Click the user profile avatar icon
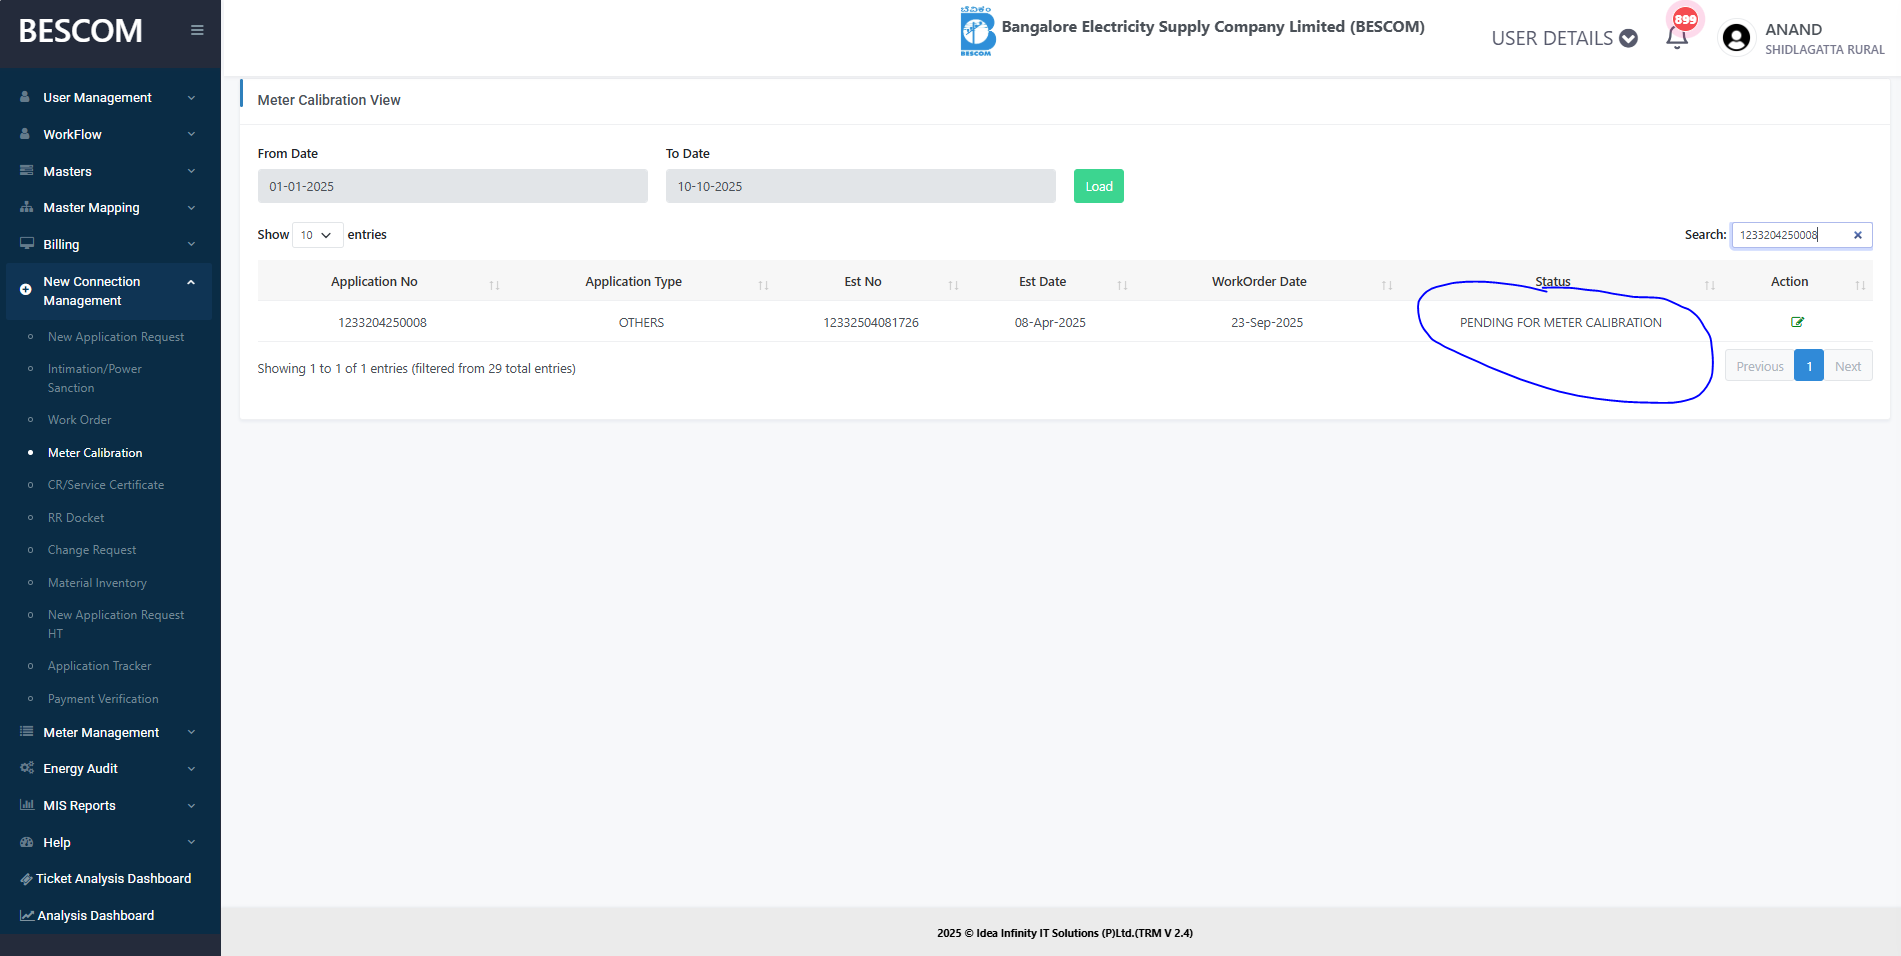Image resolution: width=1901 pixels, height=956 pixels. pyautogui.click(x=1736, y=38)
